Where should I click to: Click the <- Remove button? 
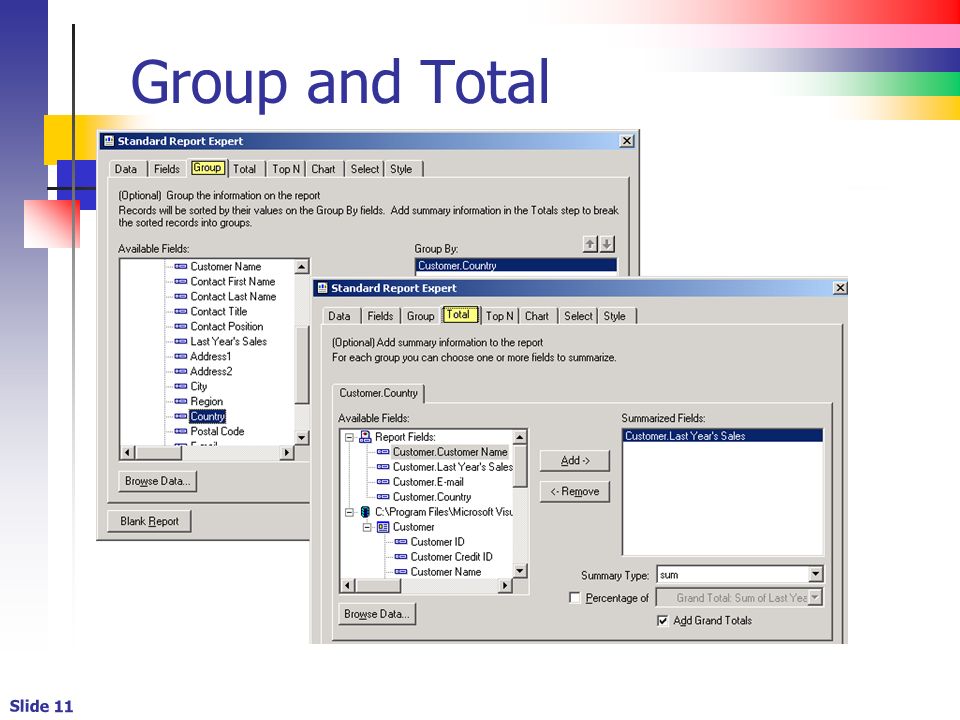[575, 492]
